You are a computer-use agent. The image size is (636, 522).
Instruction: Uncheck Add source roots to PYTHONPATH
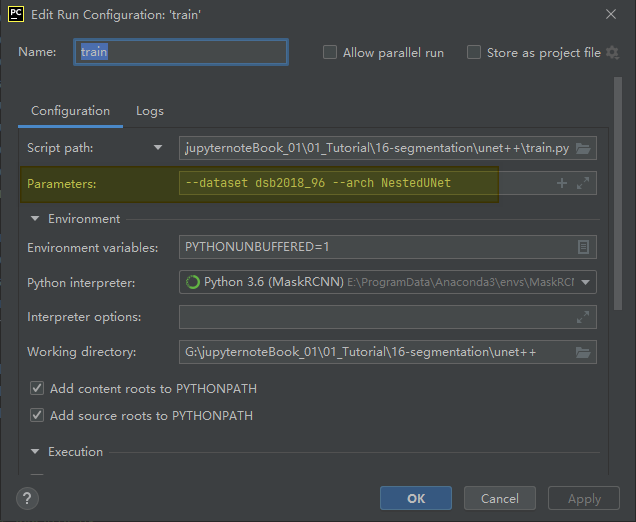click(x=37, y=415)
